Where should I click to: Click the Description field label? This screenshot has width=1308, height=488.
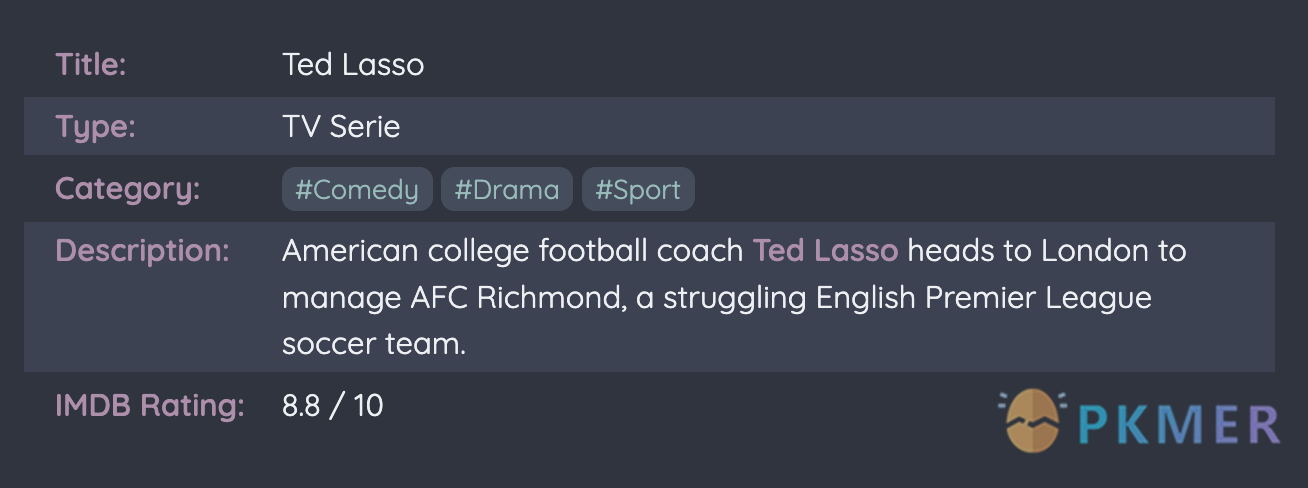[142, 250]
